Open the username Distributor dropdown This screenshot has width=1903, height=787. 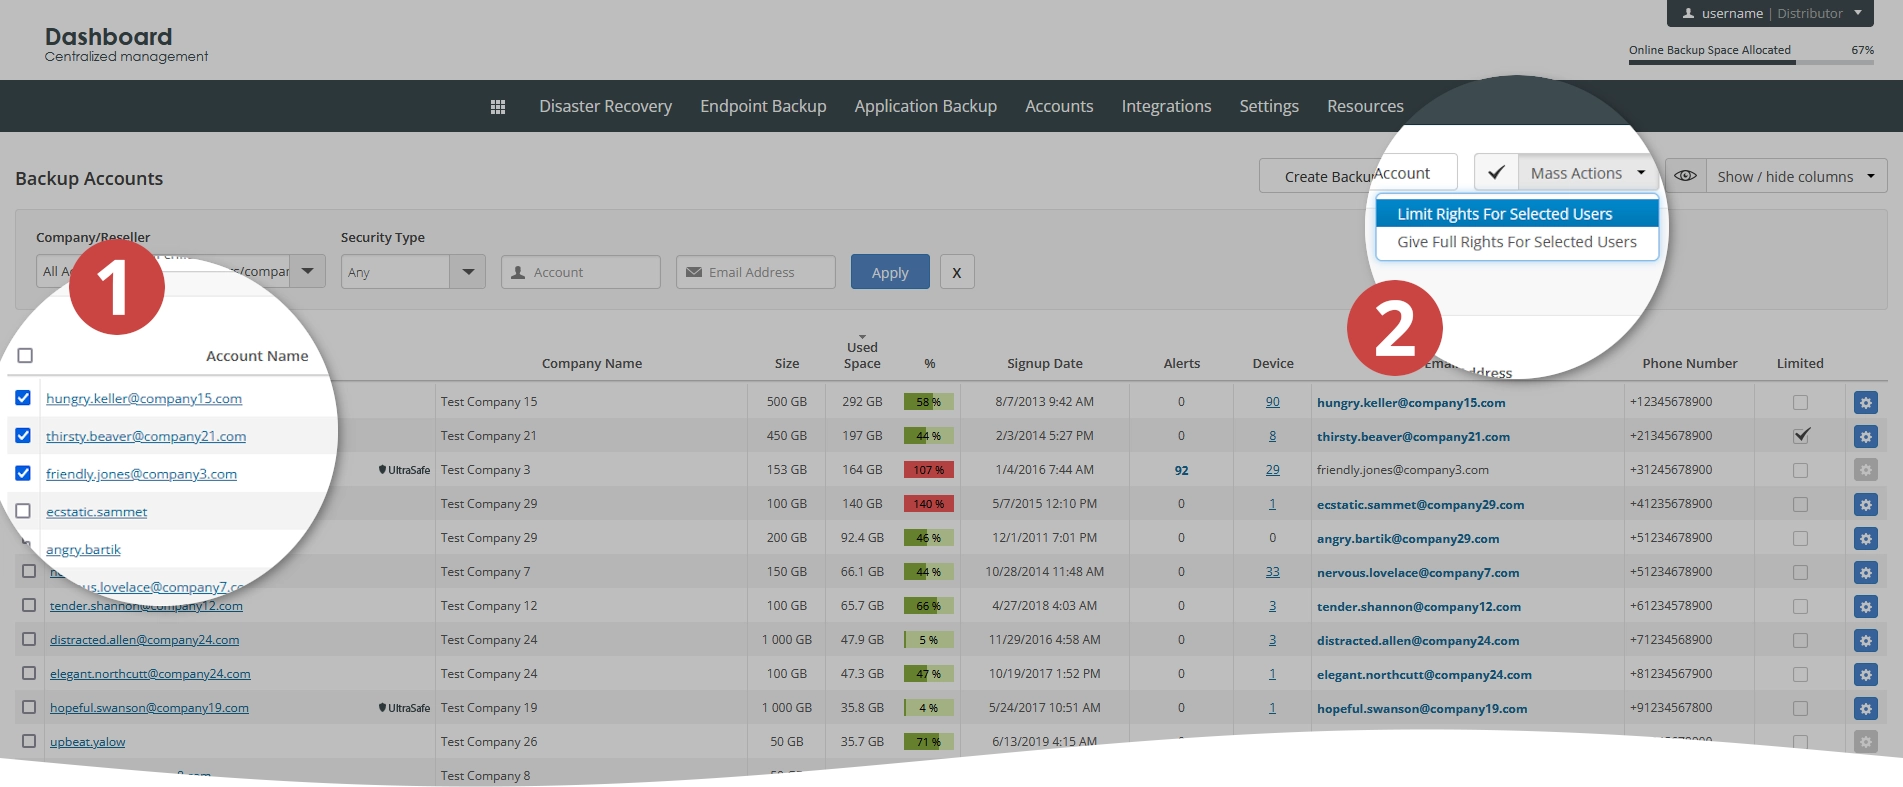[x=1769, y=14]
